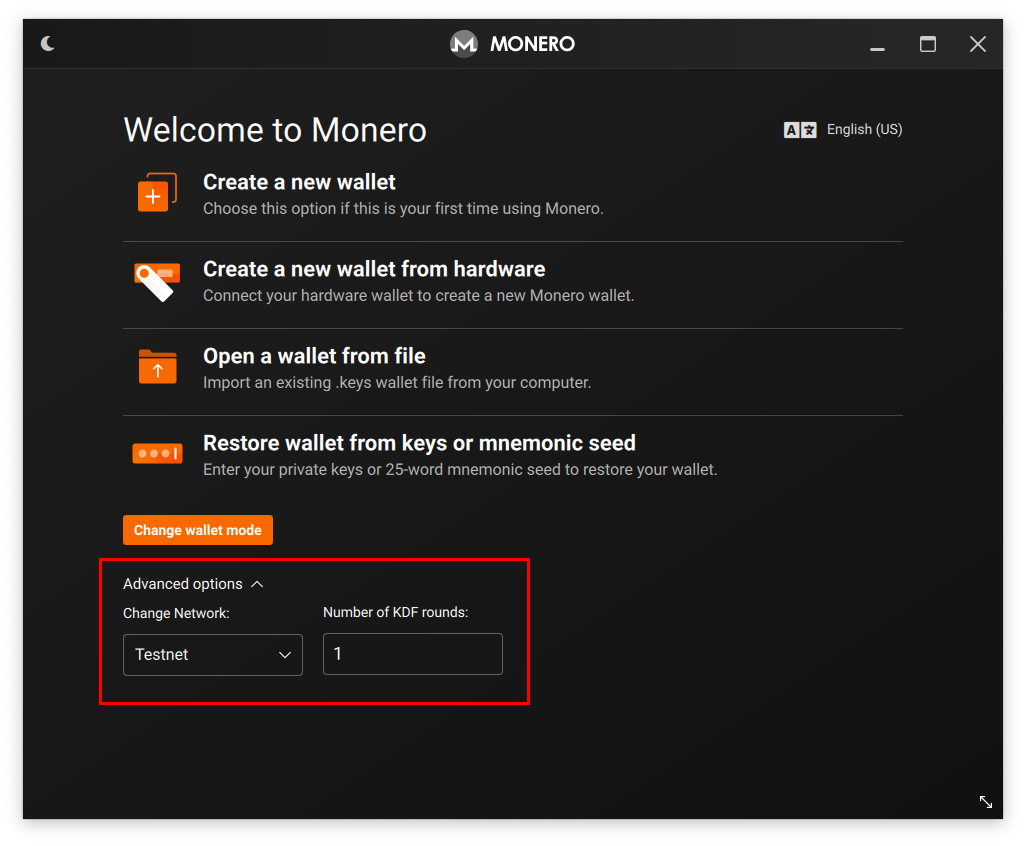
Task: Click the Number of KDF rounds: label
Action: tap(395, 612)
